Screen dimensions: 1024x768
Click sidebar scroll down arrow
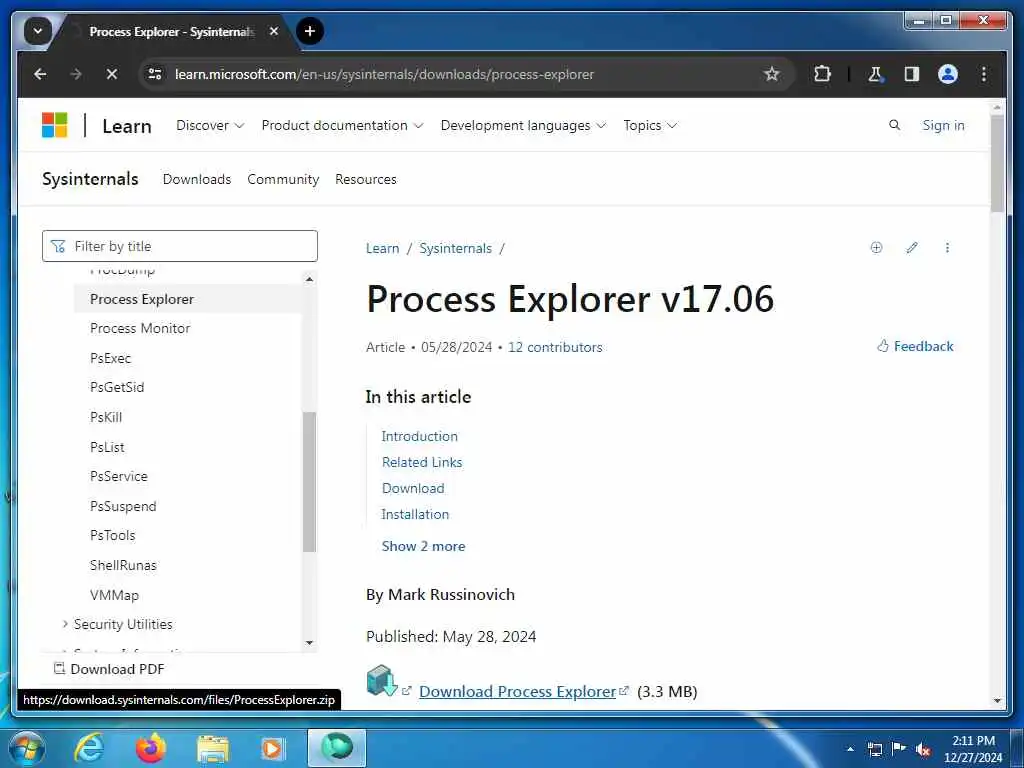[310, 643]
